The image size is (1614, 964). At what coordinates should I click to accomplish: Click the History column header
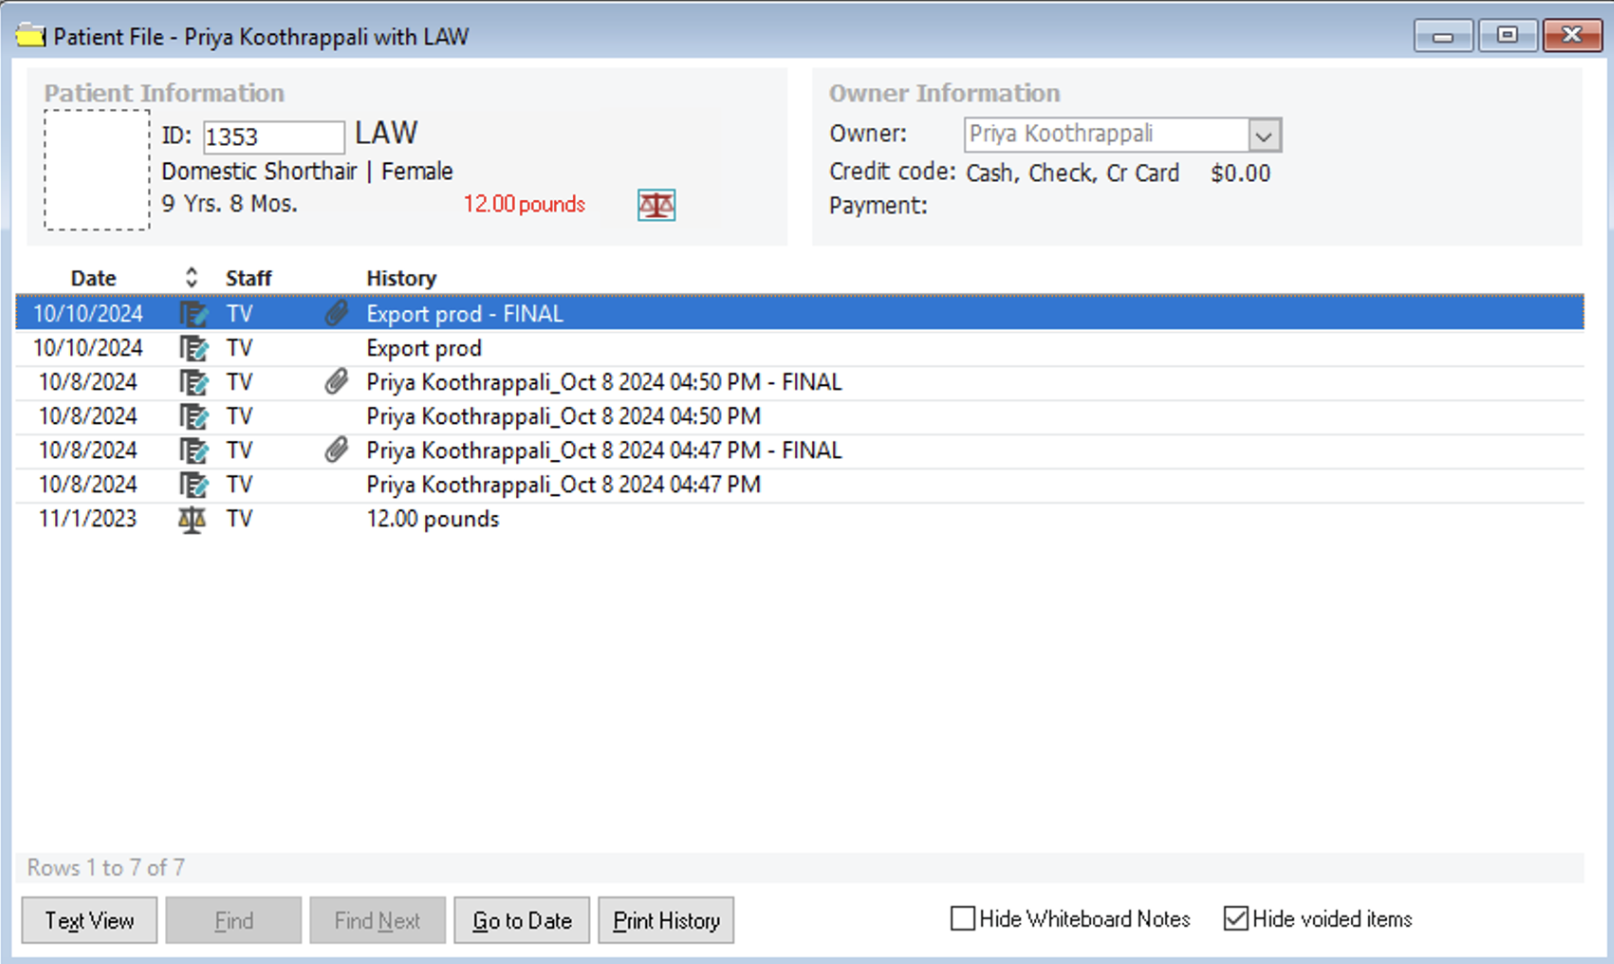[x=401, y=278]
